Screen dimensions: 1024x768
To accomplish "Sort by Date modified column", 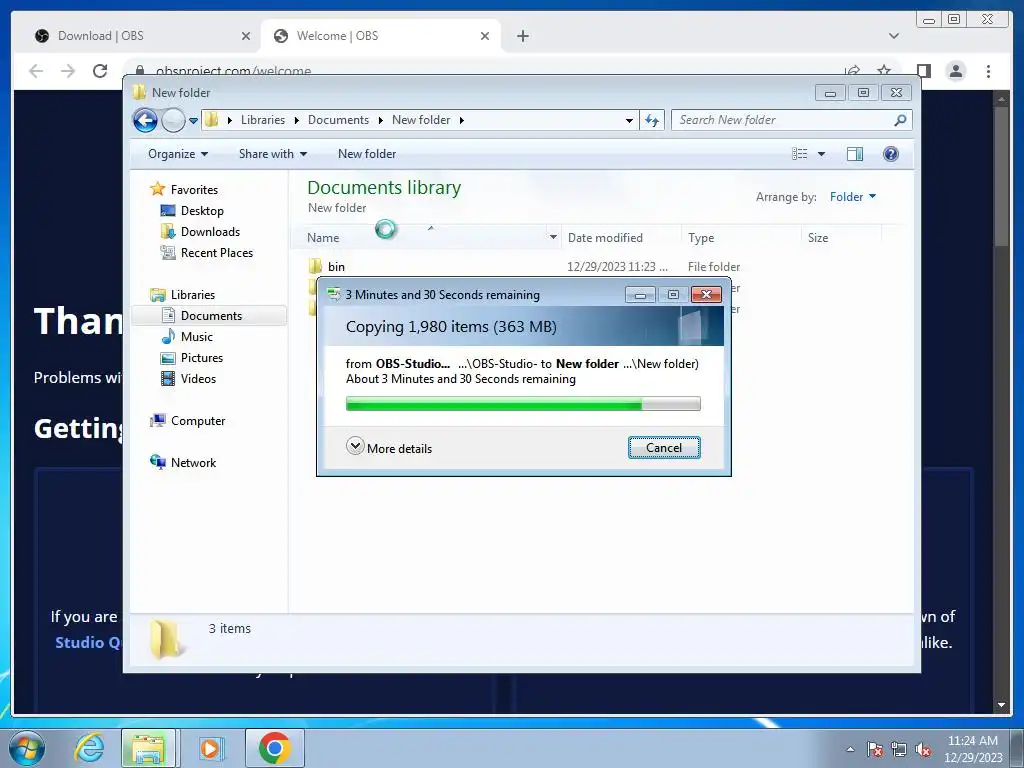I will [x=605, y=238].
